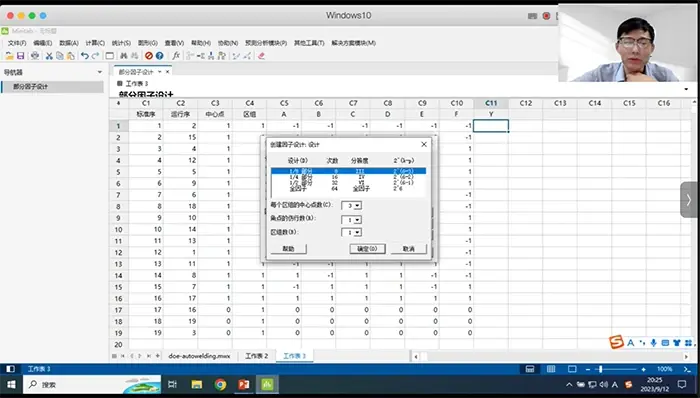700x398 pixels.
Task: Redo the action with the toolbar redo icon
Action: [95, 56]
